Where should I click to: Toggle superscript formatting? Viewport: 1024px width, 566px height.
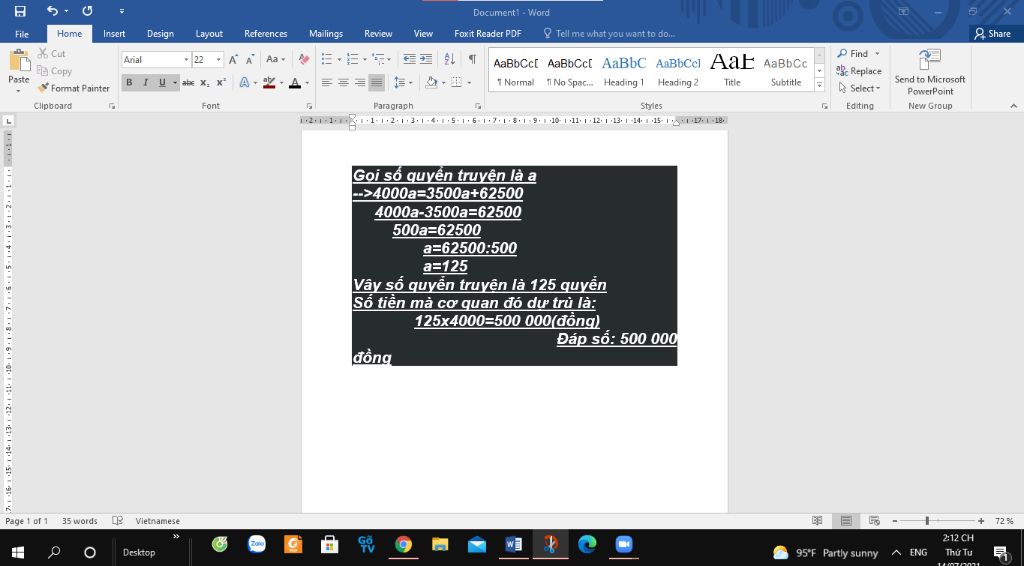tap(221, 83)
